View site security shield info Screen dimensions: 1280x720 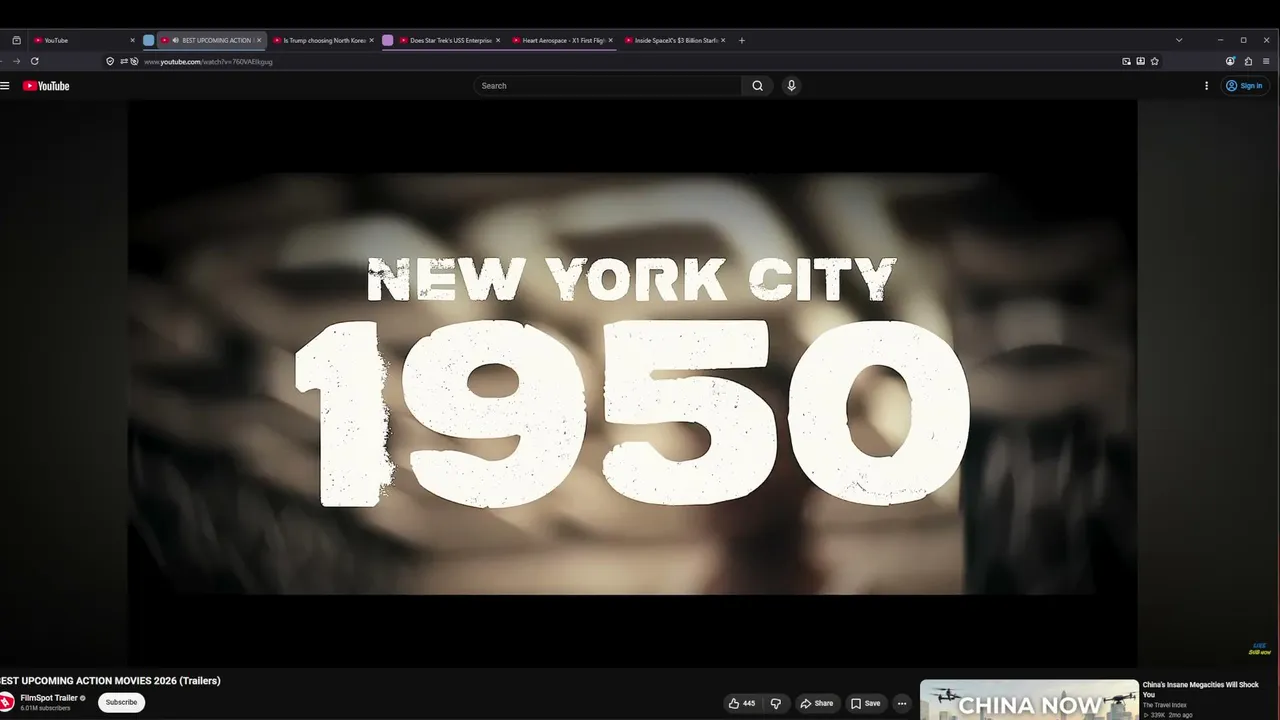(x=110, y=61)
